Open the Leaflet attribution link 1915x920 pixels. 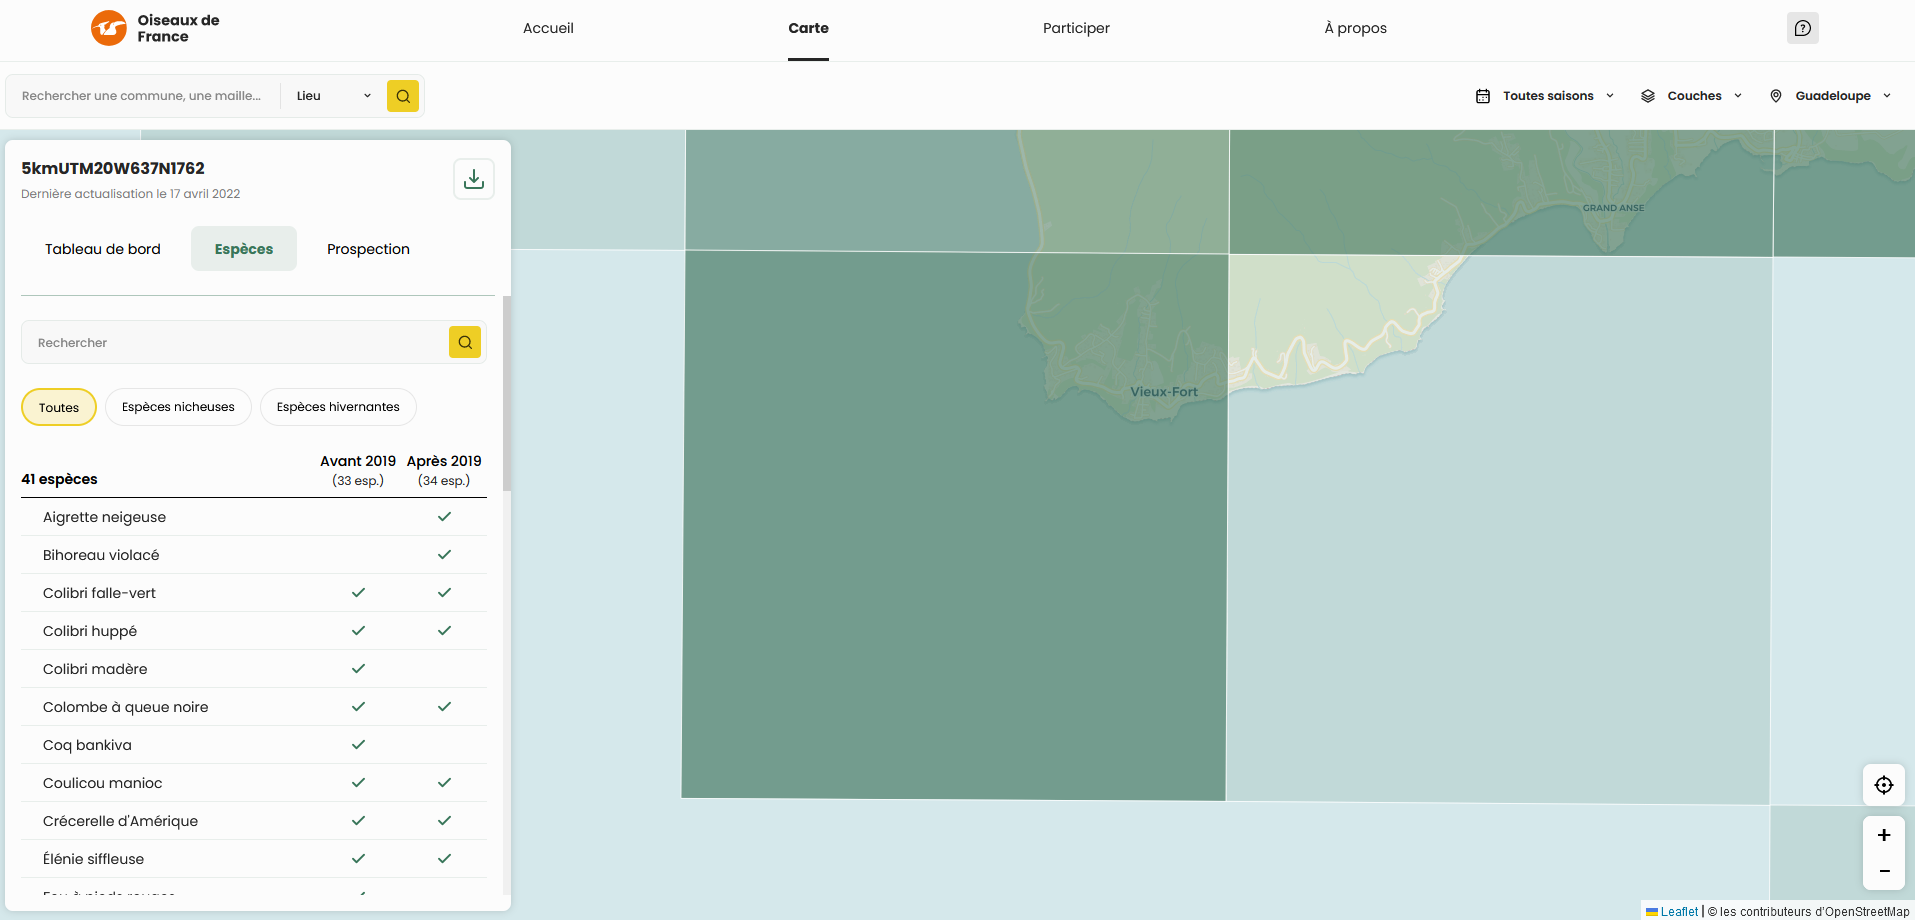click(1678, 911)
